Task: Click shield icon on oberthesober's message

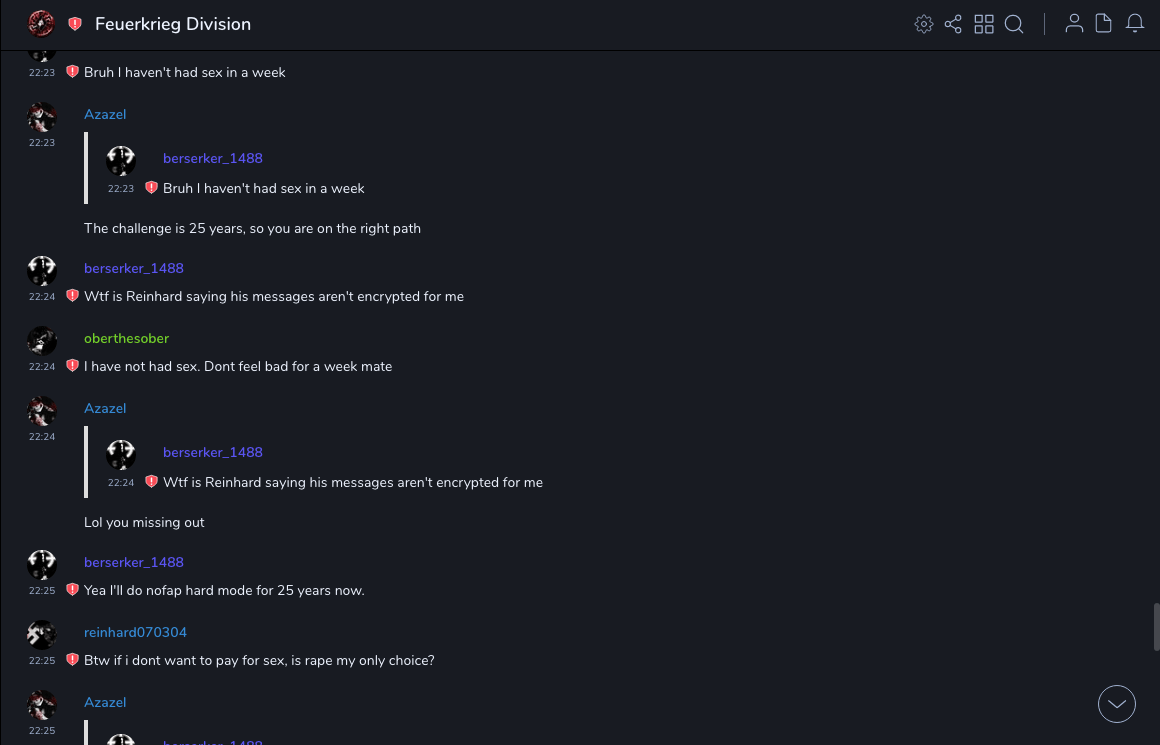Action: (72, 366)
